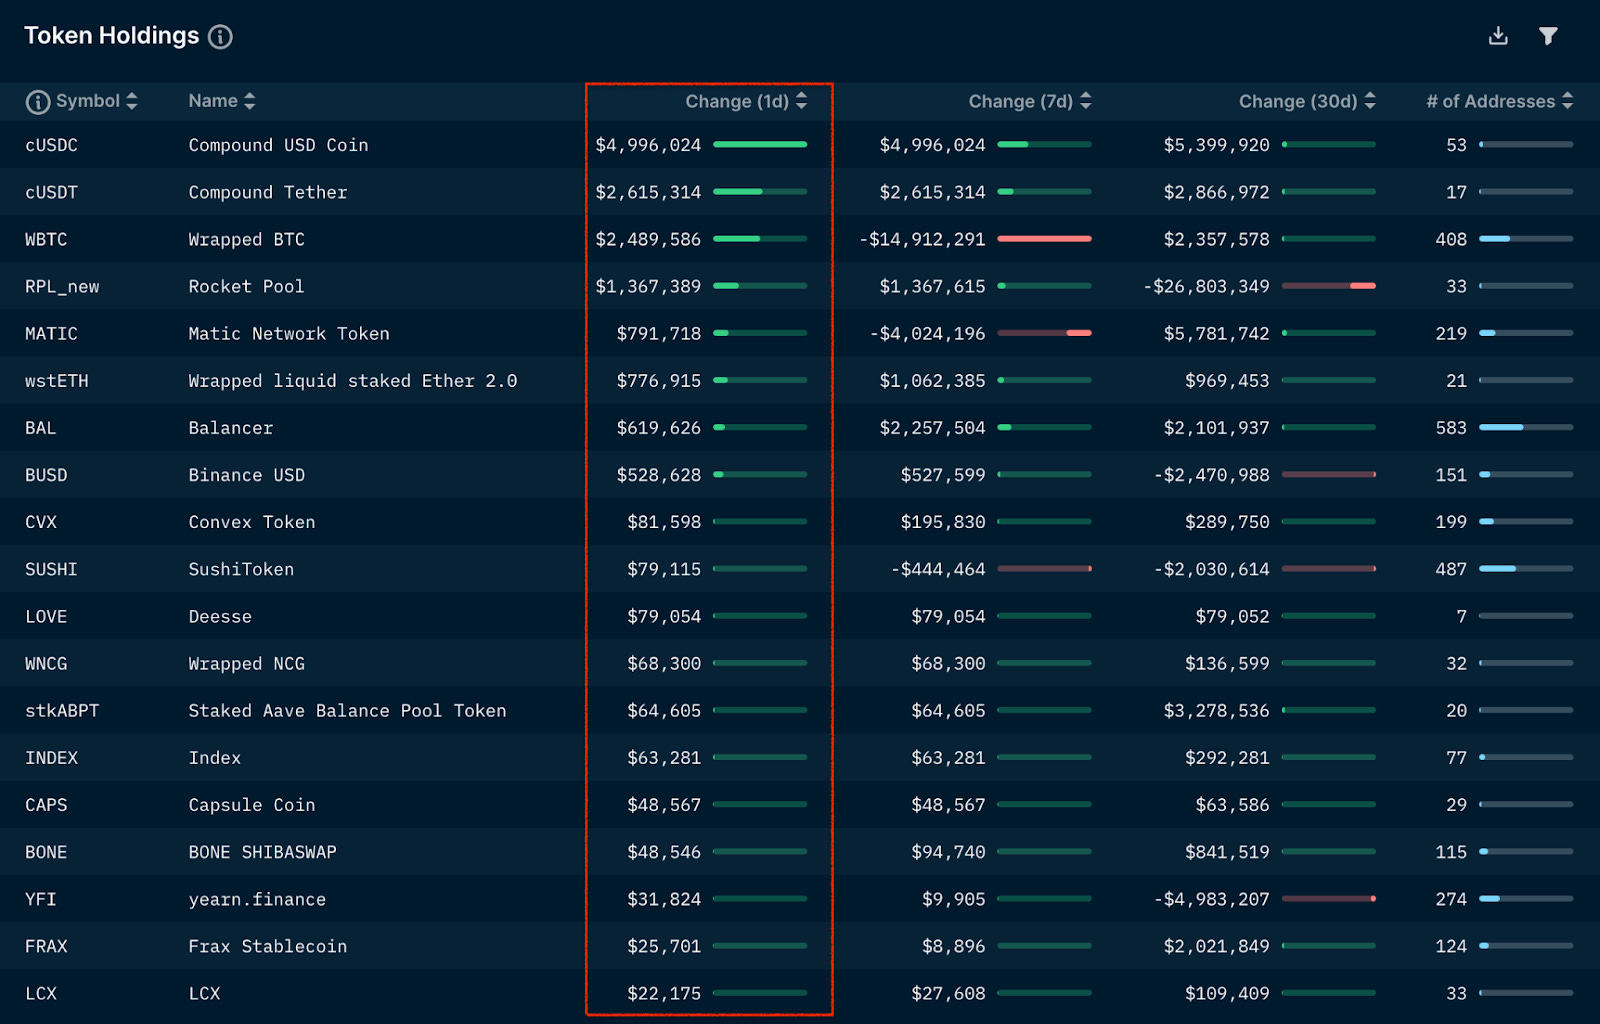The height and width of the screenshot is (1024, 1600).
Task: Click the 7d value -$4,024,196
Action: pyautogui.click(x=927, y=334)
